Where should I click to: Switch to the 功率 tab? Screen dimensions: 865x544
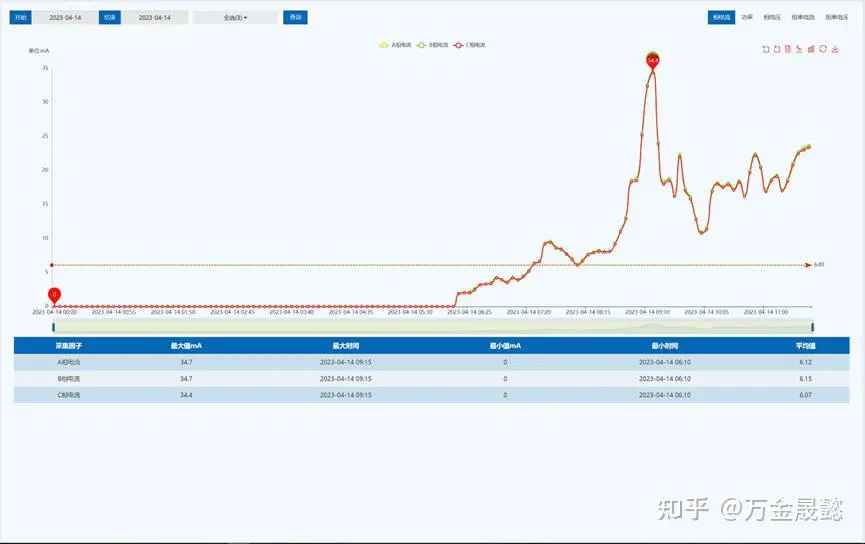point(747,18)
